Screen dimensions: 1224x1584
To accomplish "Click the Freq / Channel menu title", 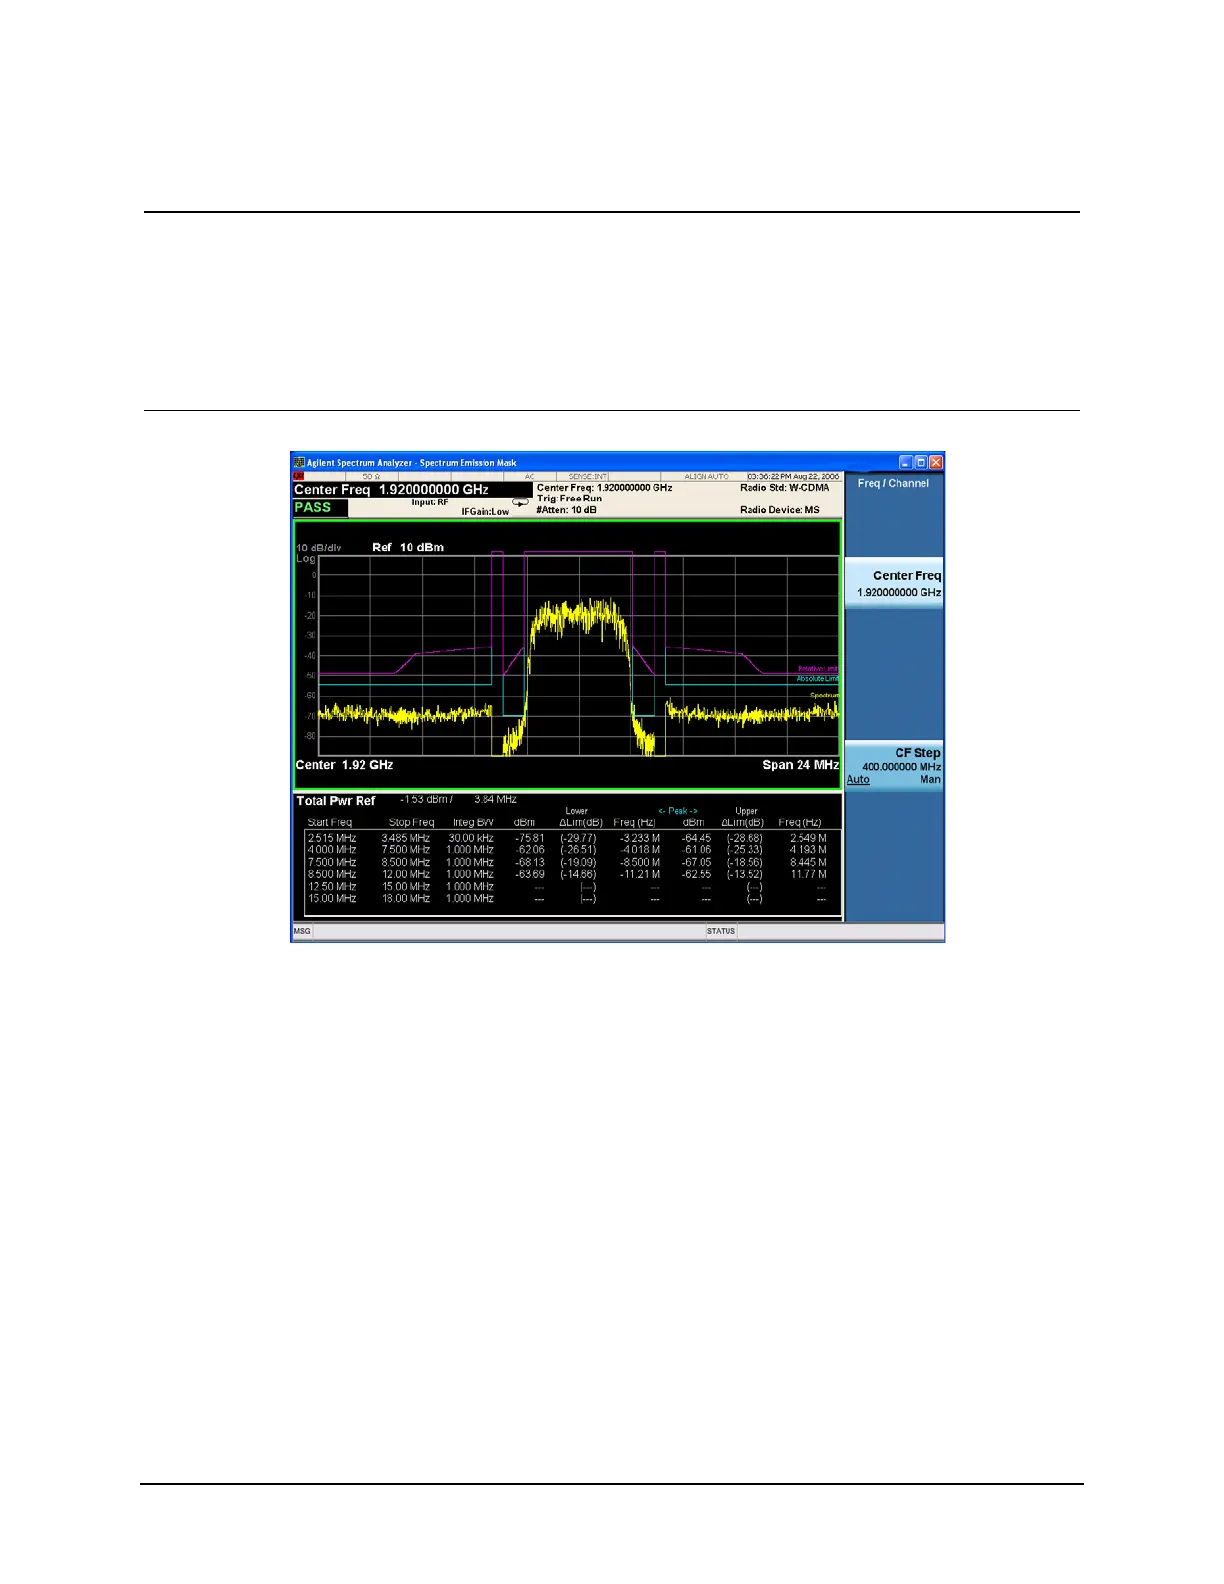I will tap(893, 483).
